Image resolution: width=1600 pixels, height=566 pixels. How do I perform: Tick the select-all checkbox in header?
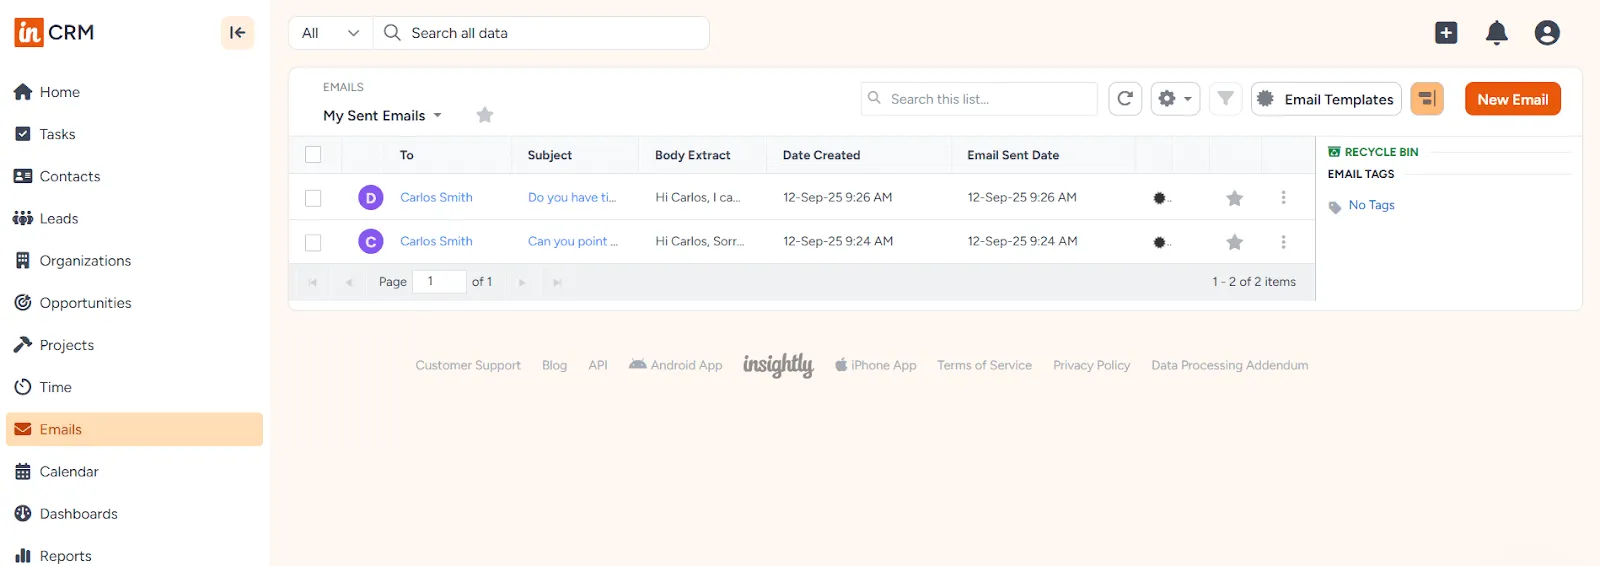click(x=313, y=155)
